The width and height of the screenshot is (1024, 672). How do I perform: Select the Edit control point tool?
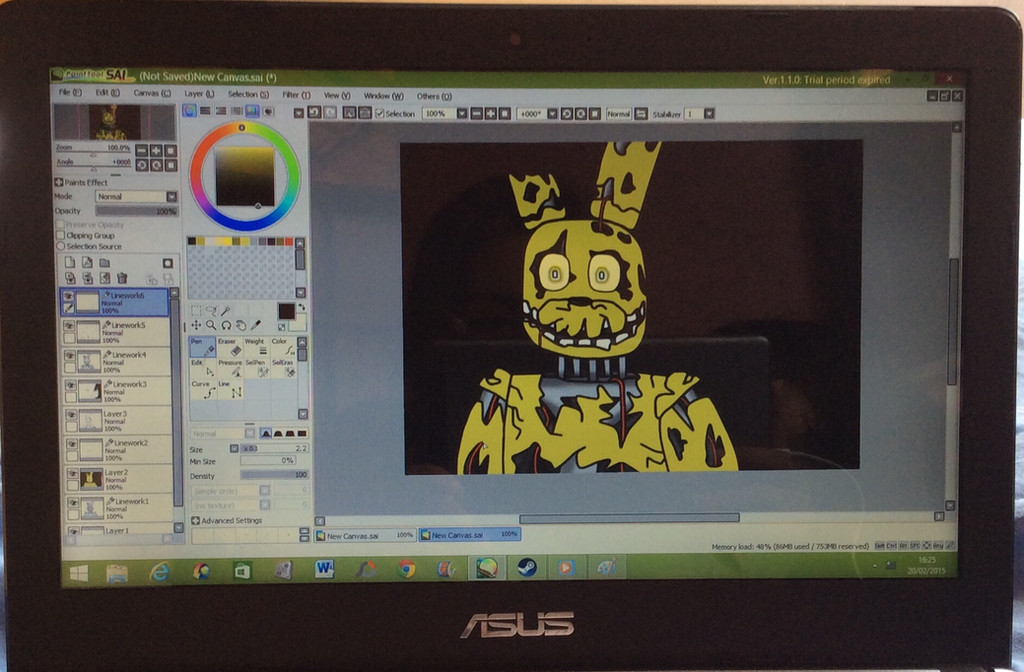coord(202,368)
